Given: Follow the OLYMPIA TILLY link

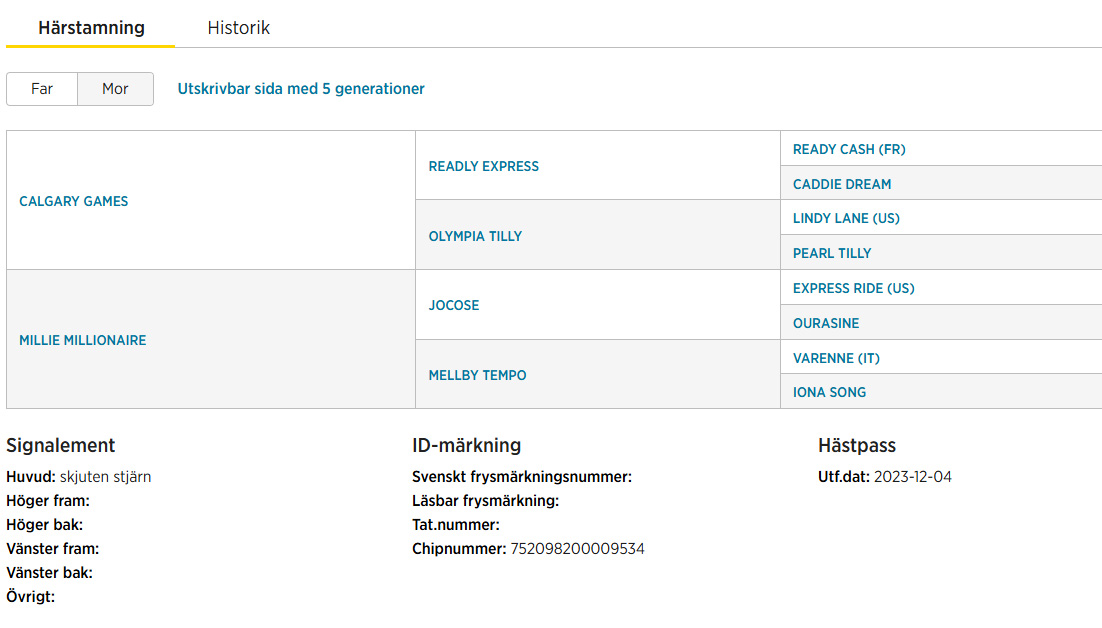Looking at the screenshot, I should (475, 237).
